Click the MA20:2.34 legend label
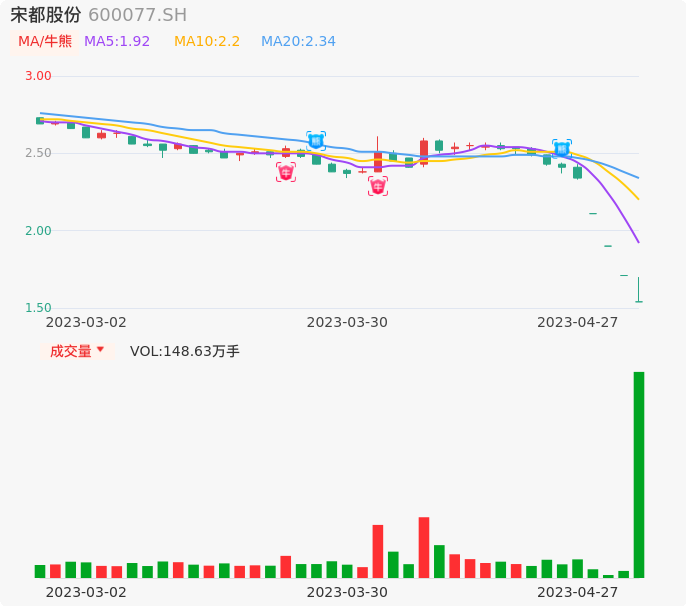This screenshot has width=686, height=606. [x=298, y=42]
